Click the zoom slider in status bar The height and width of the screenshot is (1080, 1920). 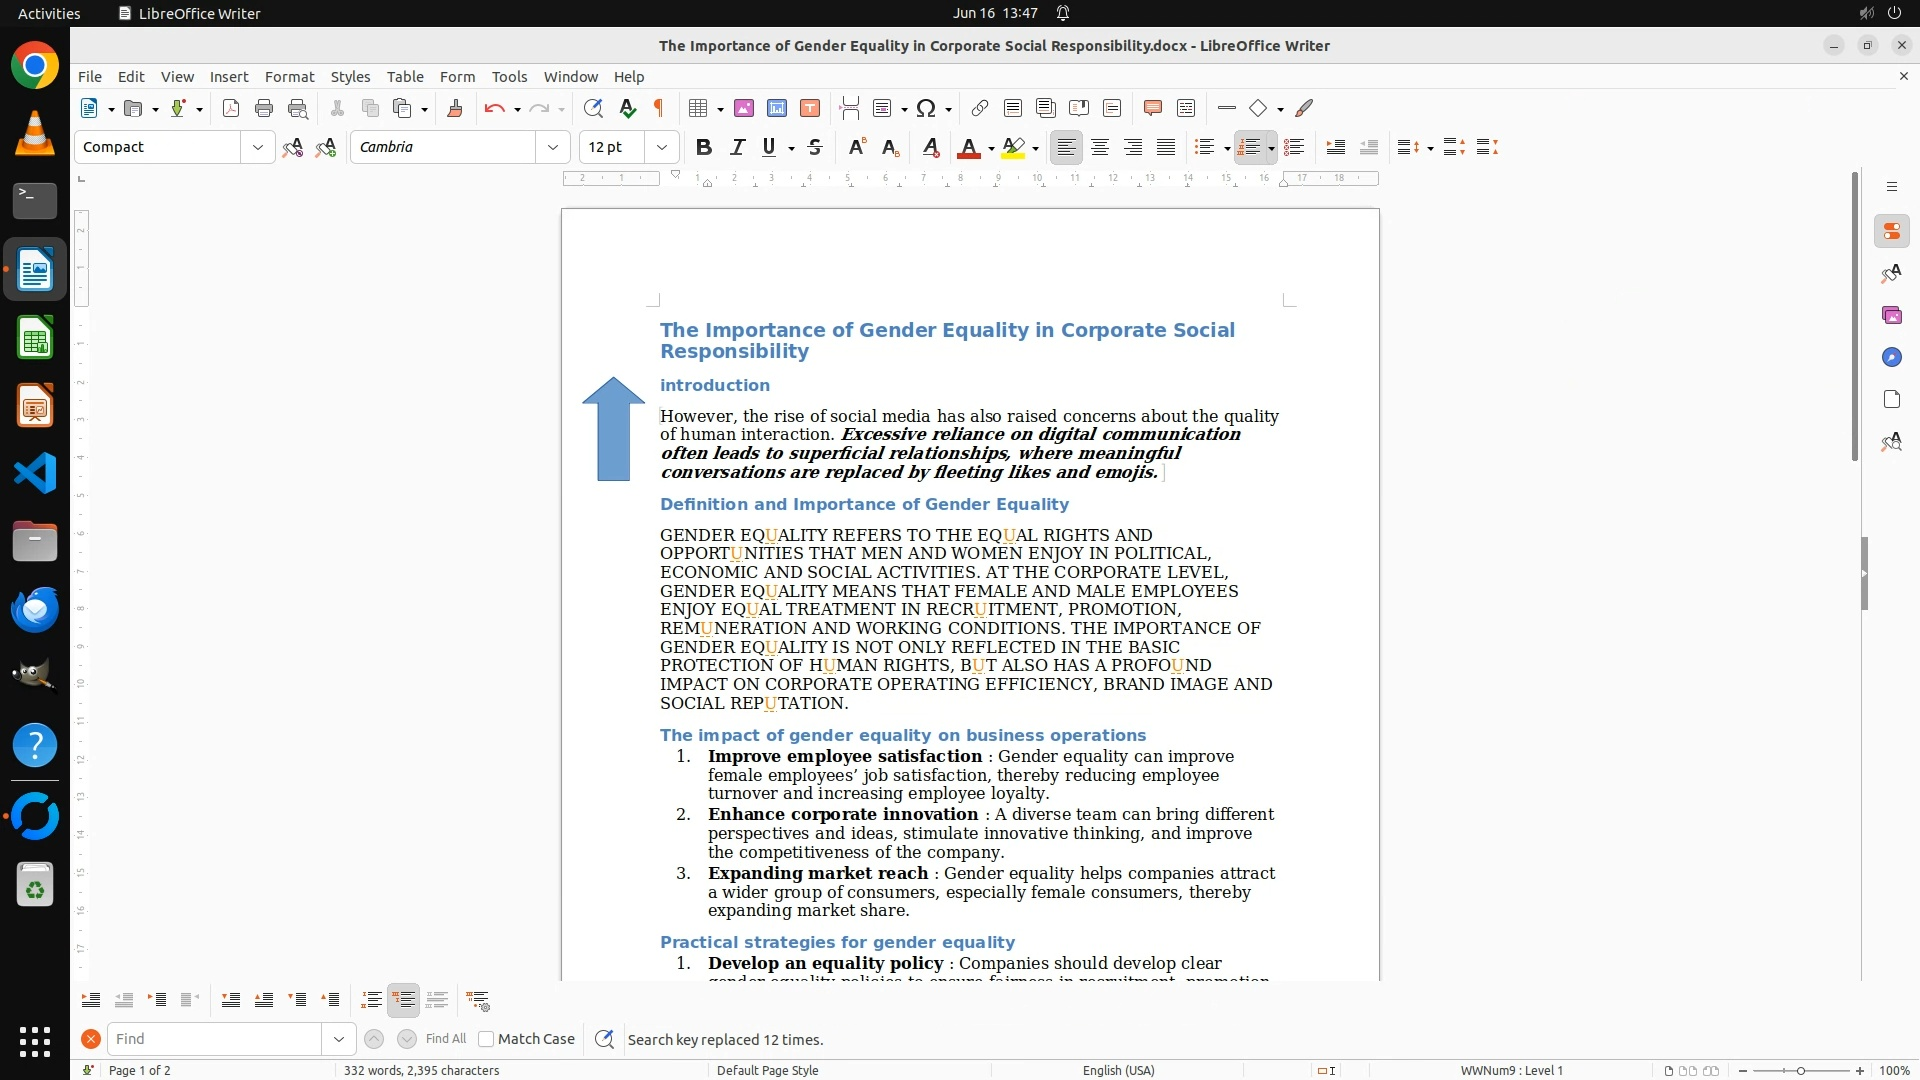tap(1800, 1070)
